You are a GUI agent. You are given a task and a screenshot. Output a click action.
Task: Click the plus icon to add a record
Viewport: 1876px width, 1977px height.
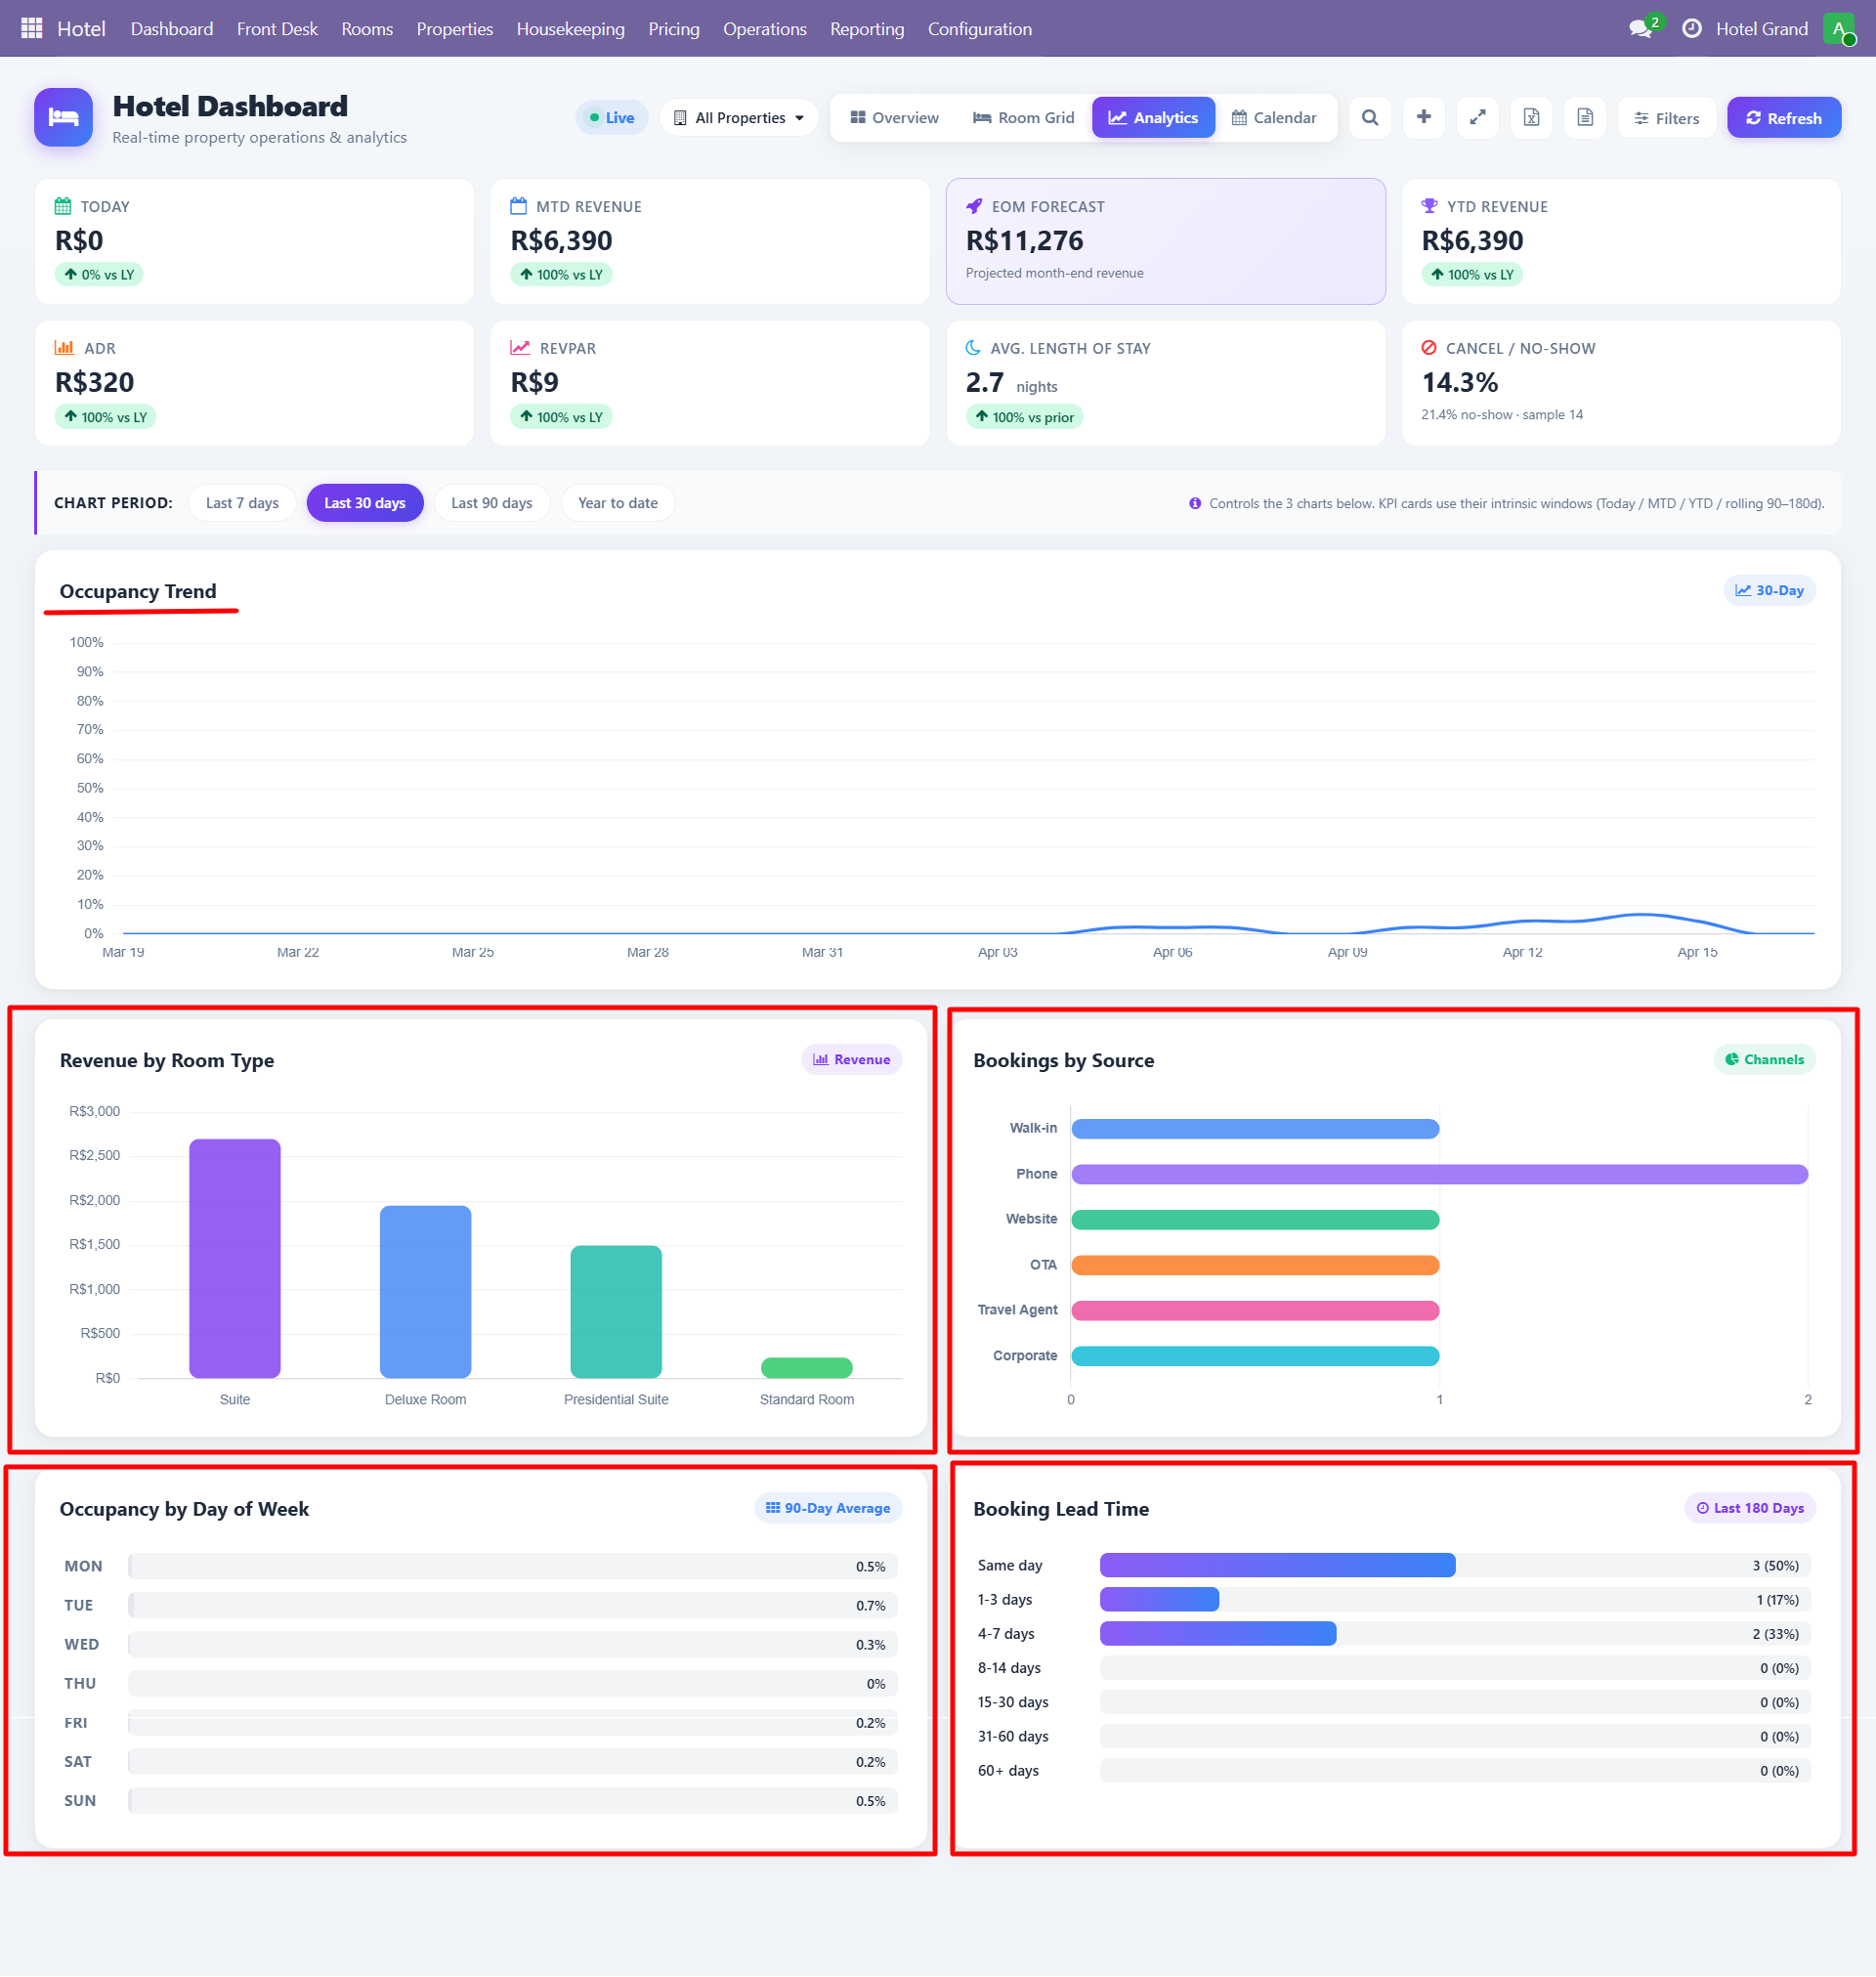tap(1424, 117)
